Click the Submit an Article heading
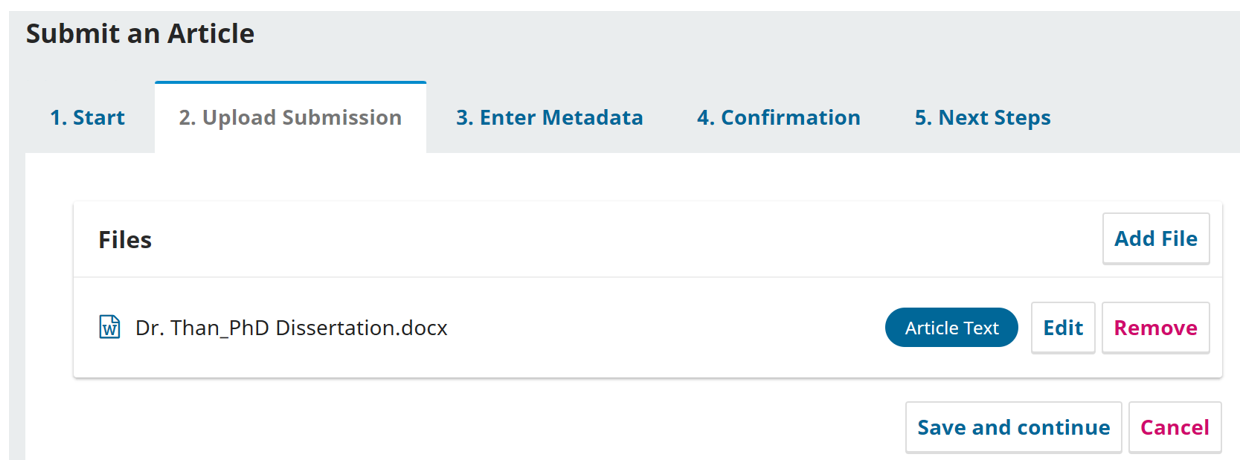 [140, 34]
